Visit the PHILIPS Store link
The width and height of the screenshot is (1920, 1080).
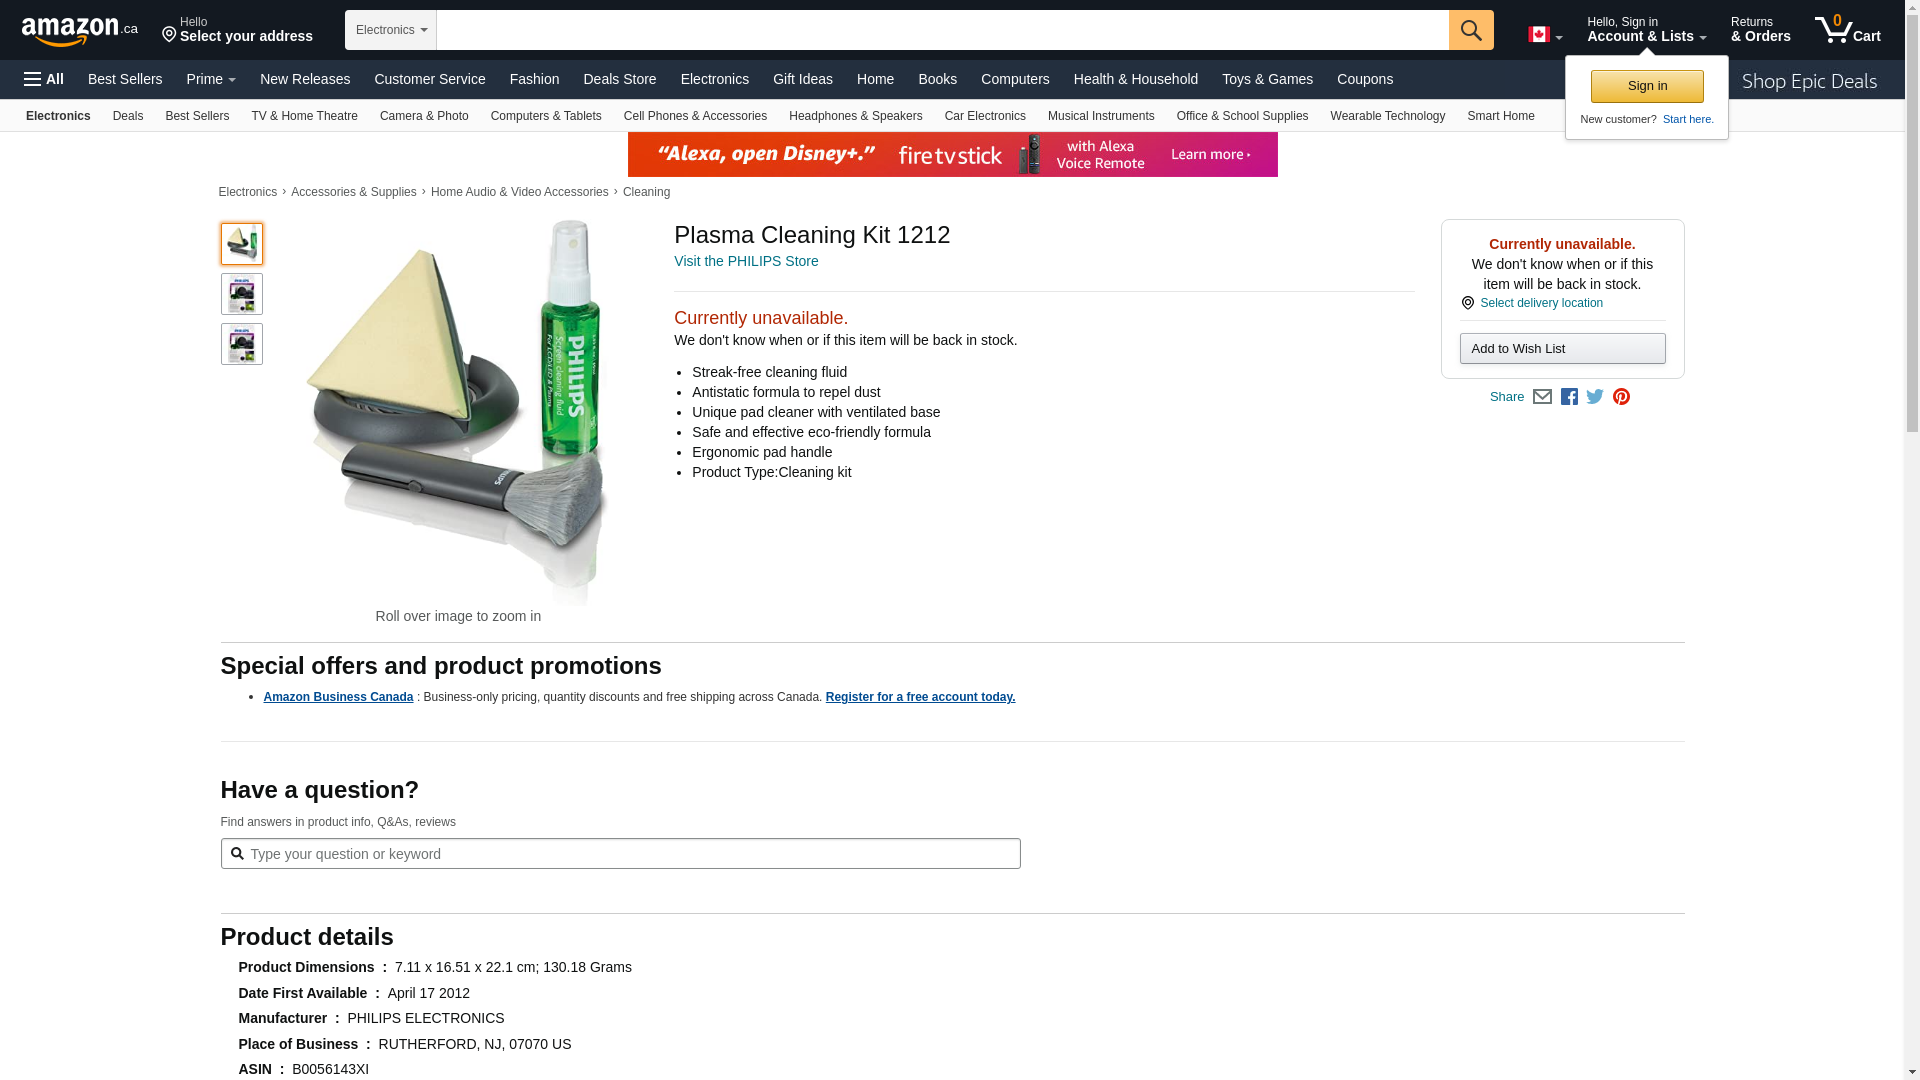coord(746,261)
